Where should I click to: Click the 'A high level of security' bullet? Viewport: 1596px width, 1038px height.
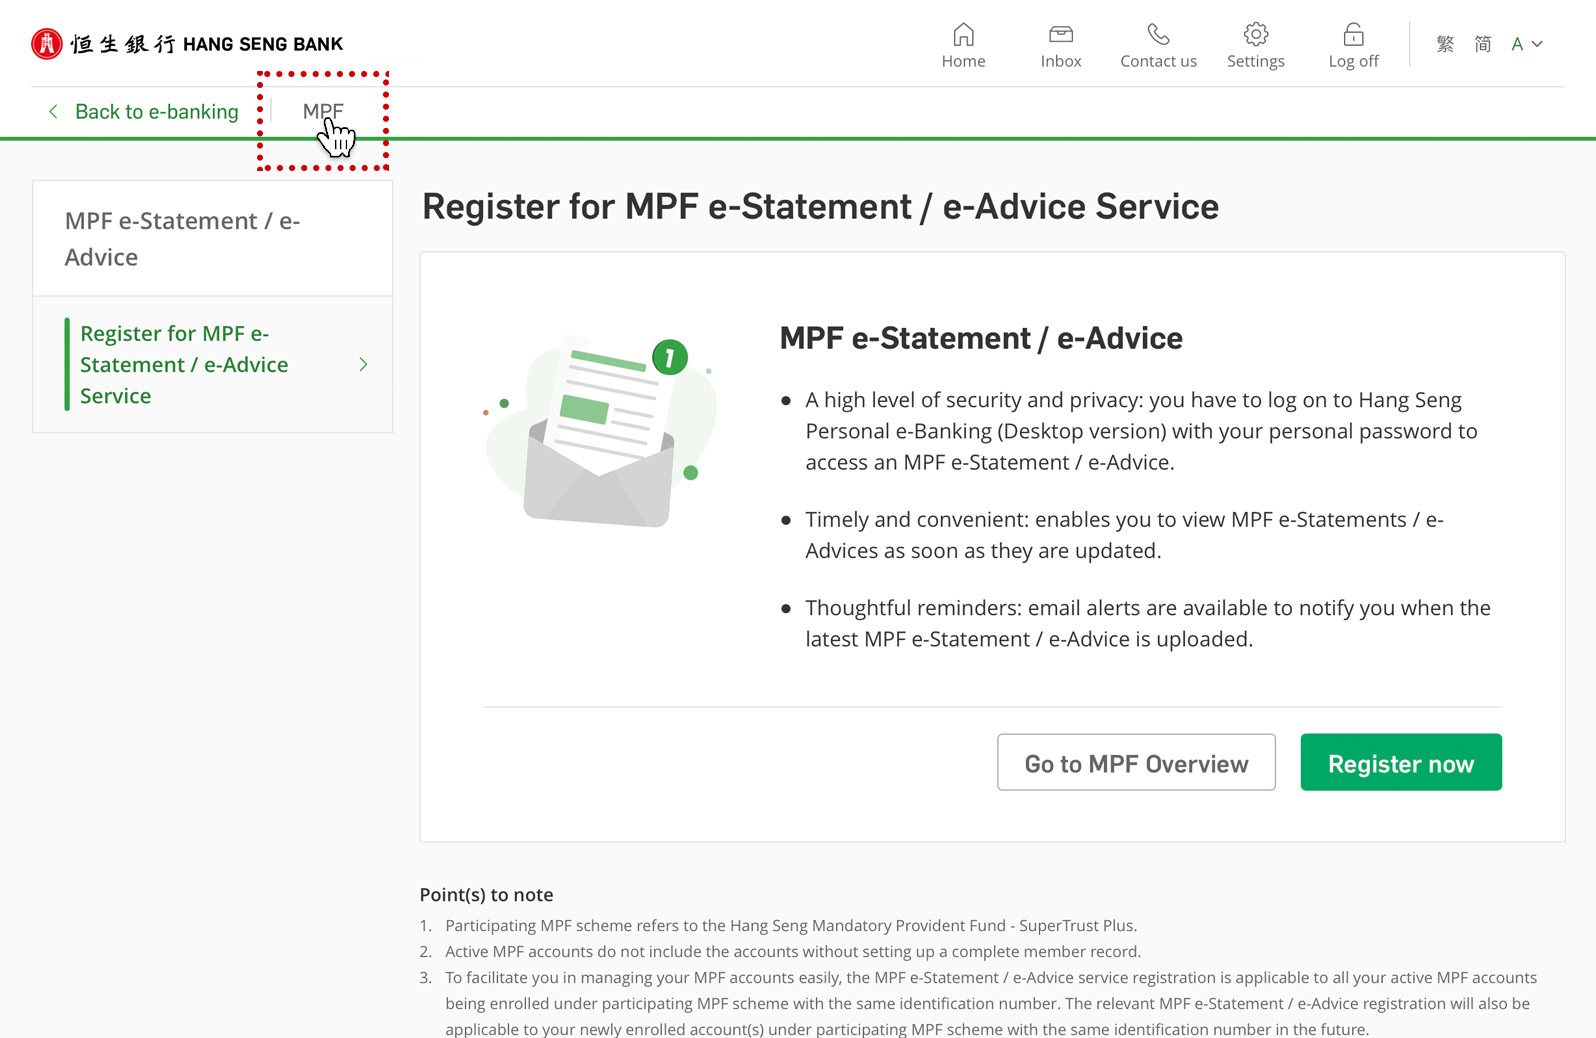1141,431
